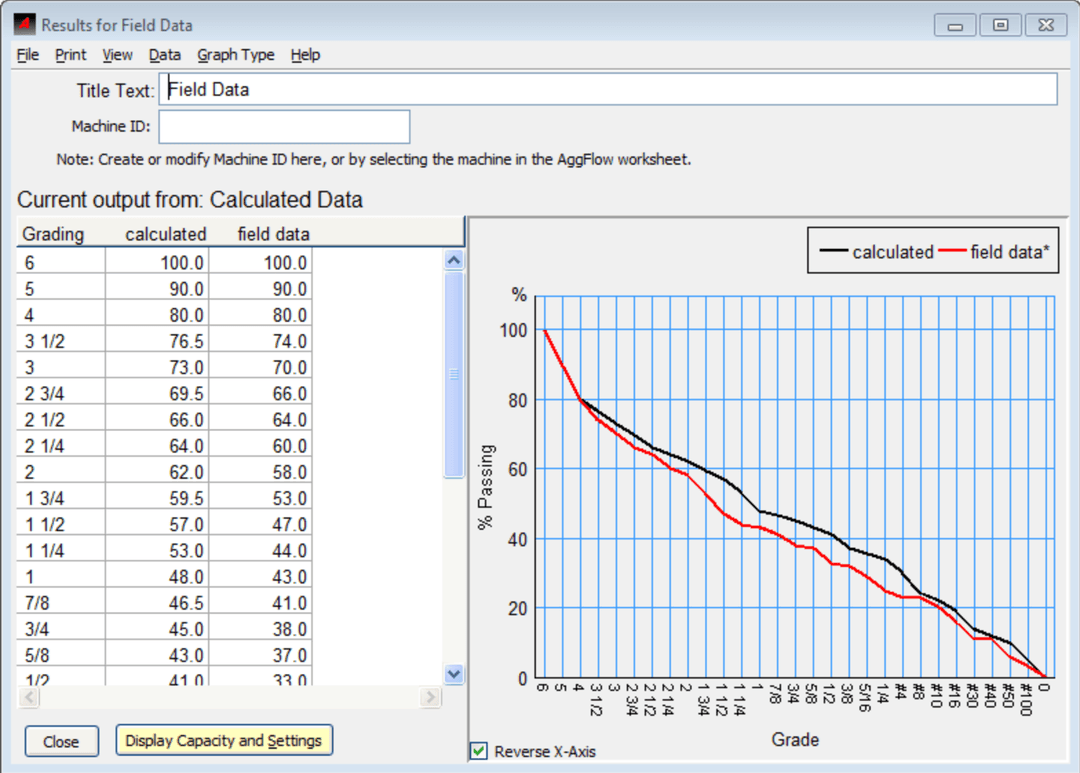Maximize the Results for Field Data window

(x=1000, y=25)
